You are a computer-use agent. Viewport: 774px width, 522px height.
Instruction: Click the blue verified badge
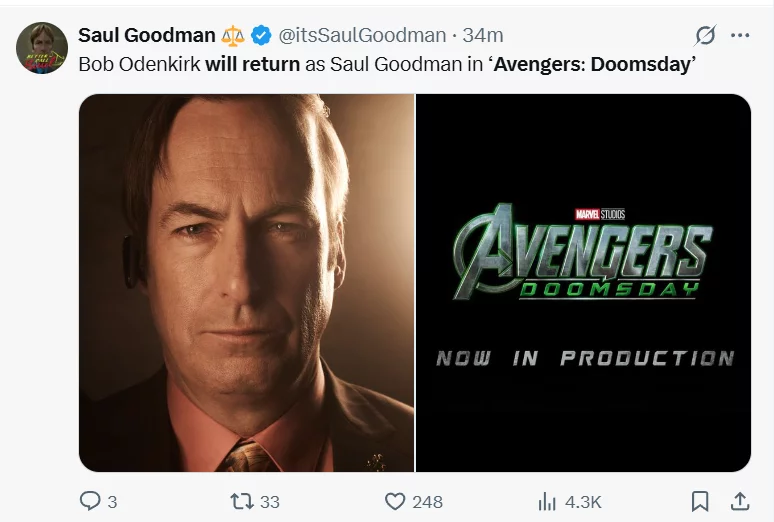click(261, 36)
